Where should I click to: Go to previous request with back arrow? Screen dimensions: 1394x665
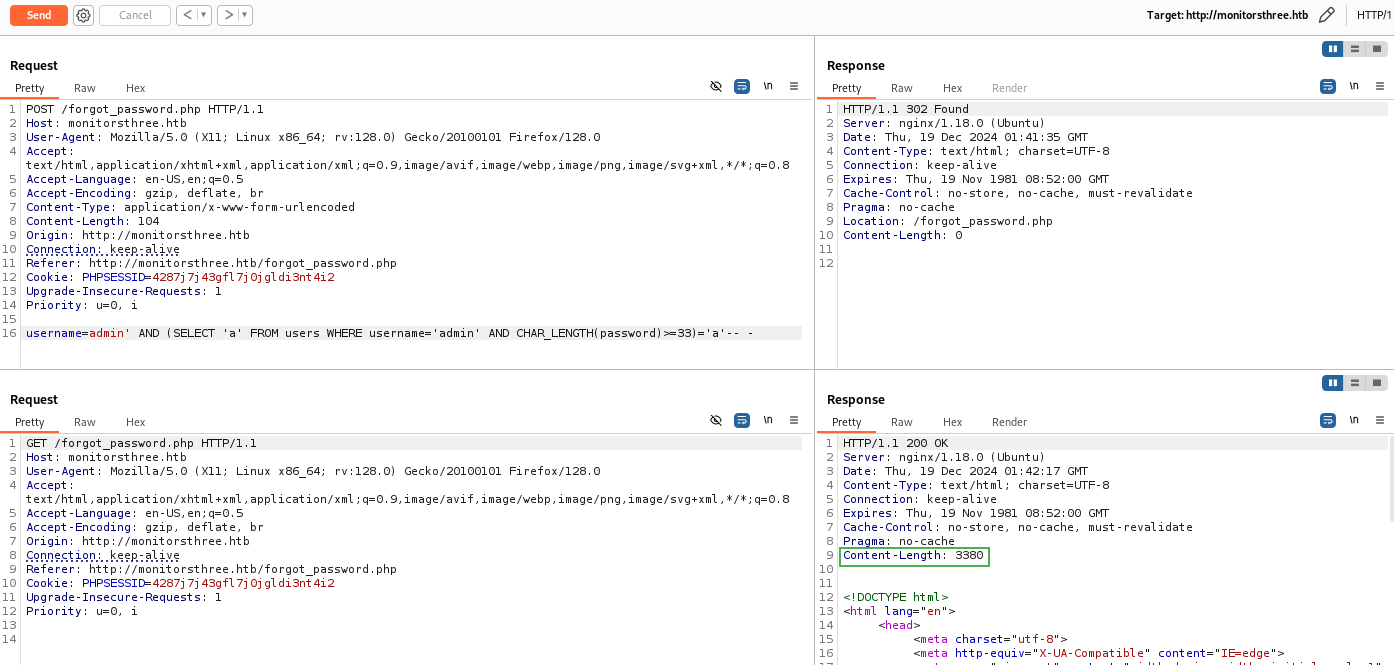(186, 15)
